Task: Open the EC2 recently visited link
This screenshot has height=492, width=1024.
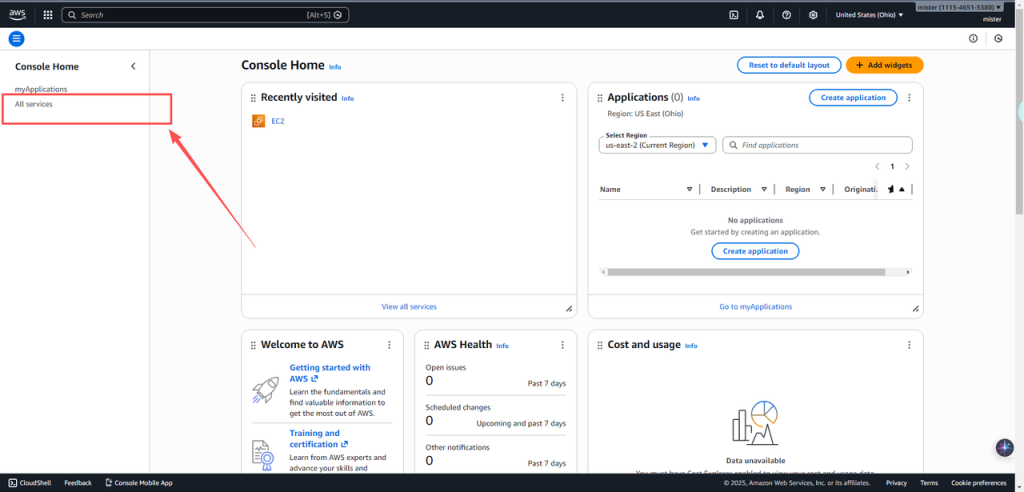Action: click(x=278, y=121)
